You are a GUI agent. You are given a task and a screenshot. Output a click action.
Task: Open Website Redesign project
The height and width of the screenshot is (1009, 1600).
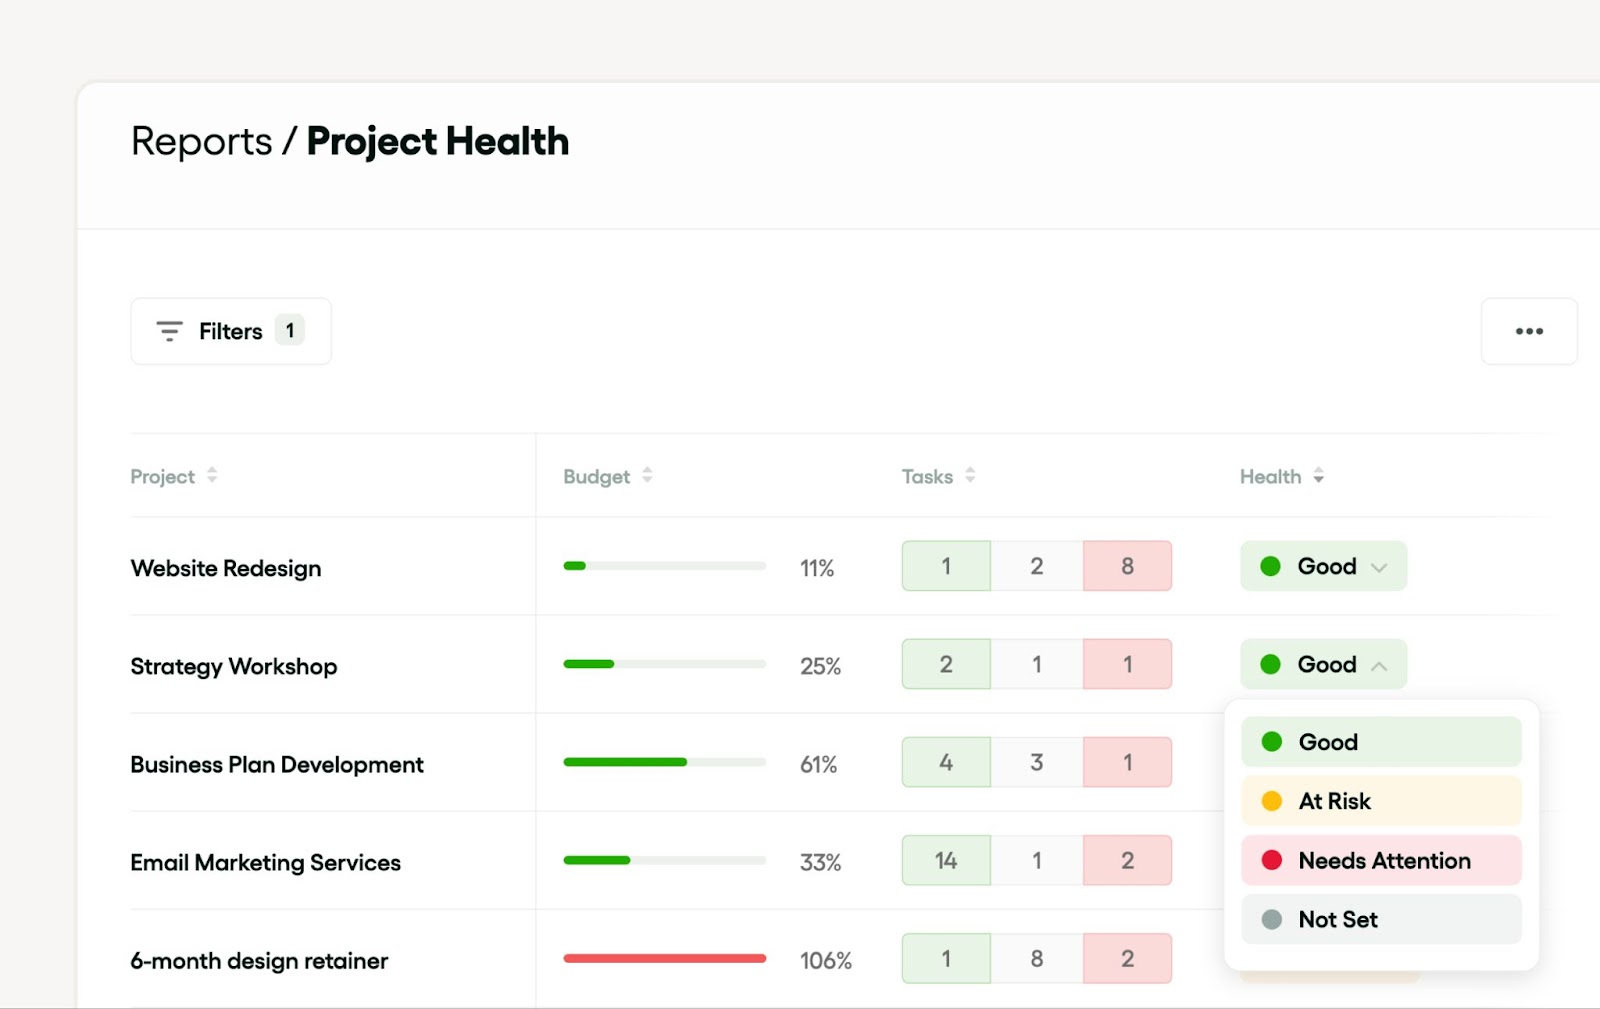[x=226, y=568]
